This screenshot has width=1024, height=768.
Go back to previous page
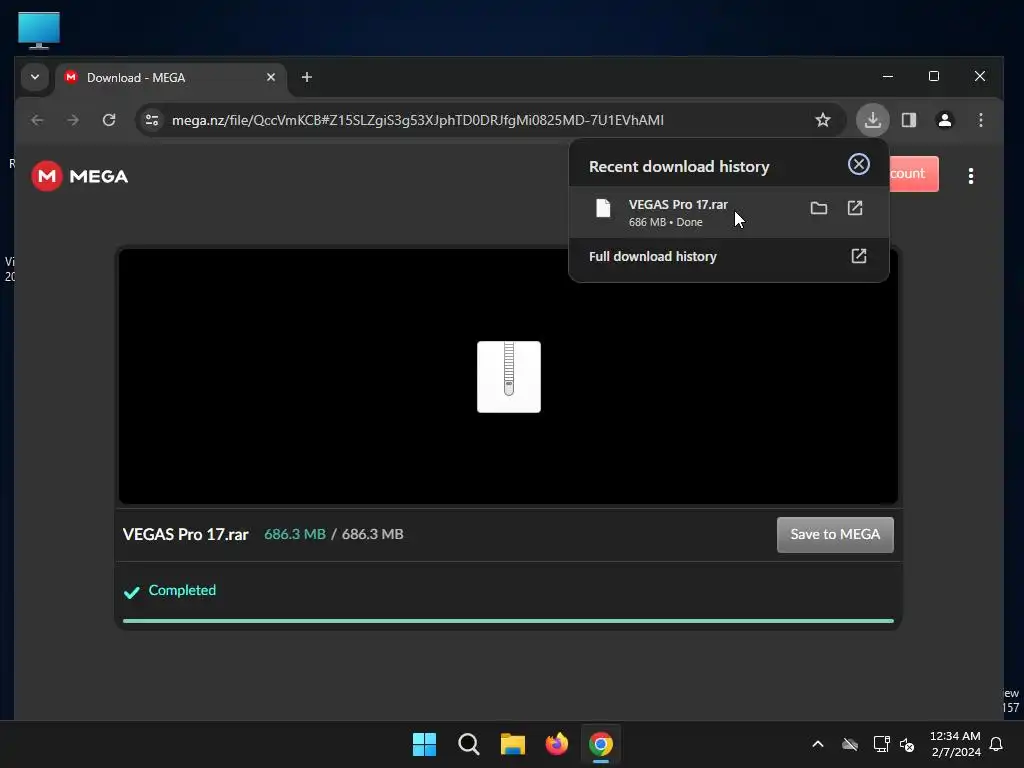[x=37, y=120]
